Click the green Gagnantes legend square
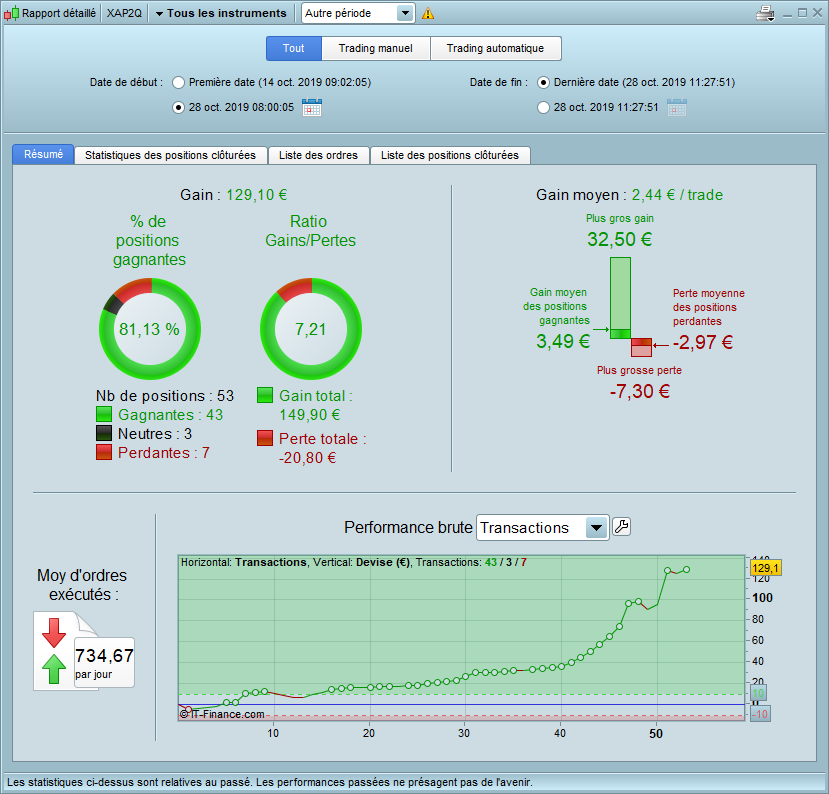 104,414
